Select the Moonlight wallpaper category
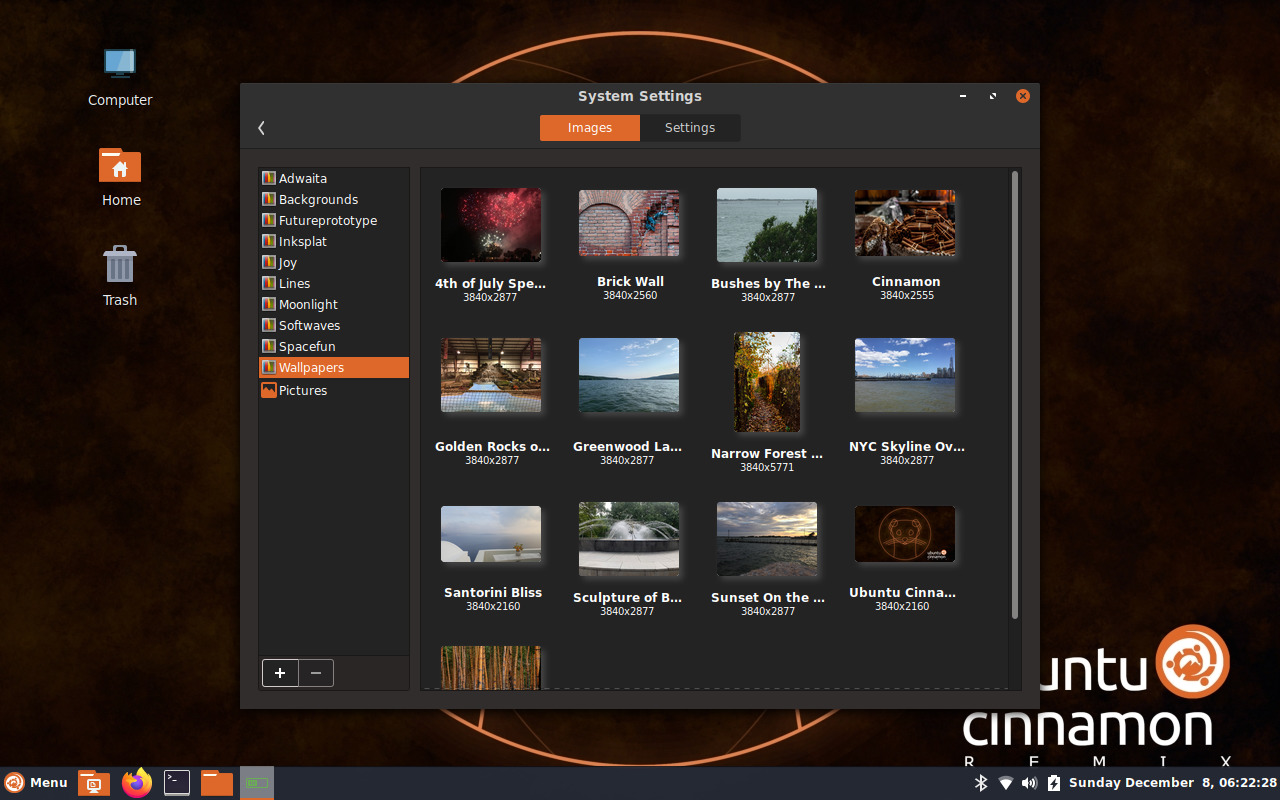1280x800 pixels. [x=307, y=303]
